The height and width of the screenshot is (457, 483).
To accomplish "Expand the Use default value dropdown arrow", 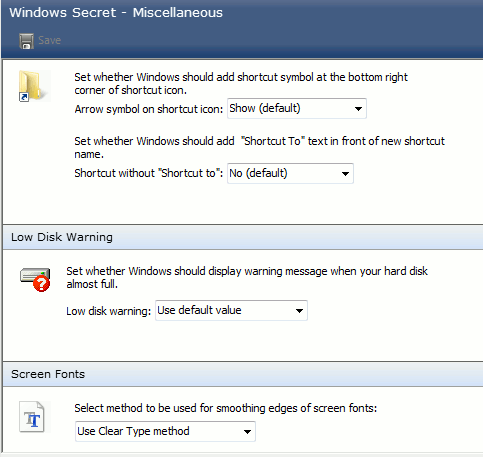I will coord(299,311).
